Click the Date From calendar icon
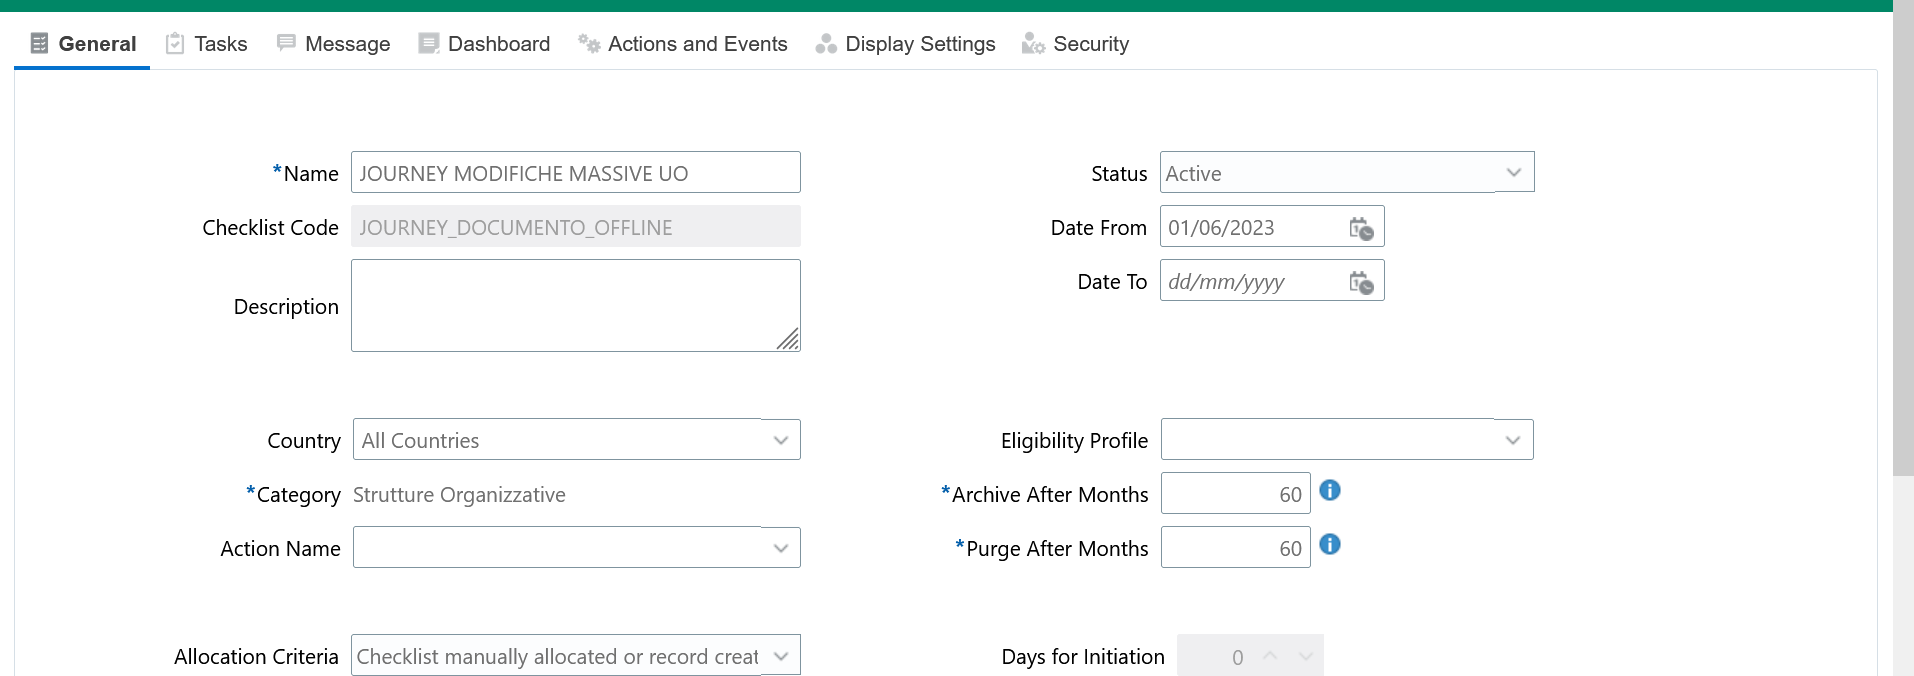The image size is (1914, 676). 1361,228
